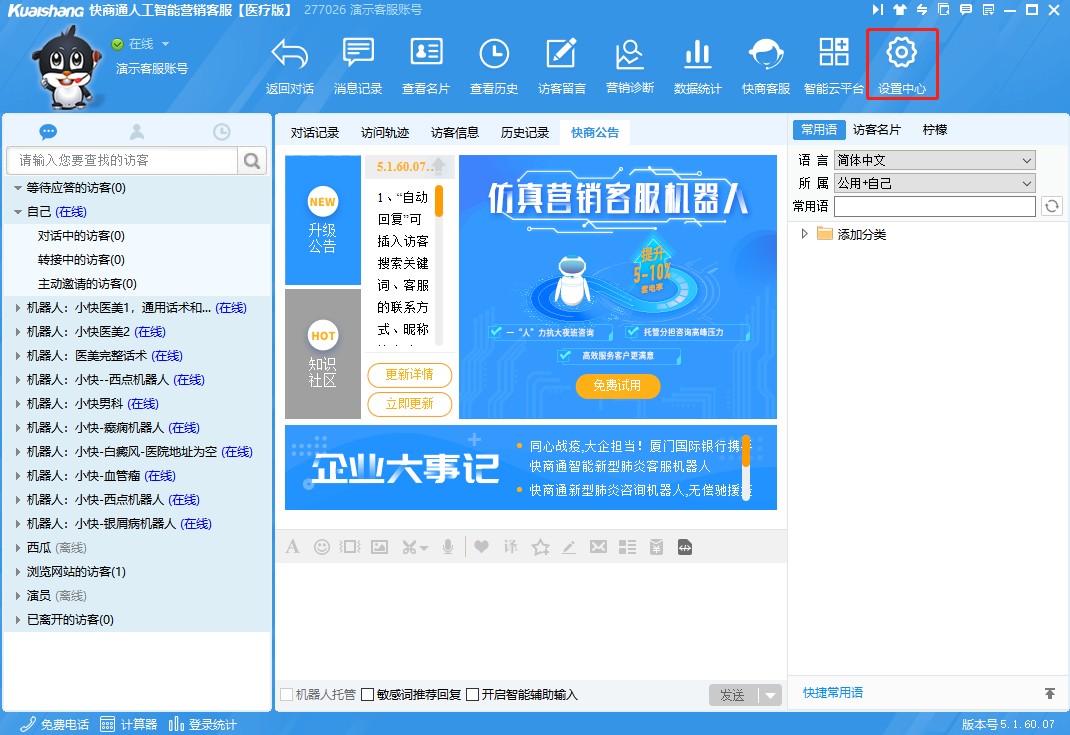Open 消息记录 message records
The height and width of the screenshot is (735, 1070).
[357, 62]
